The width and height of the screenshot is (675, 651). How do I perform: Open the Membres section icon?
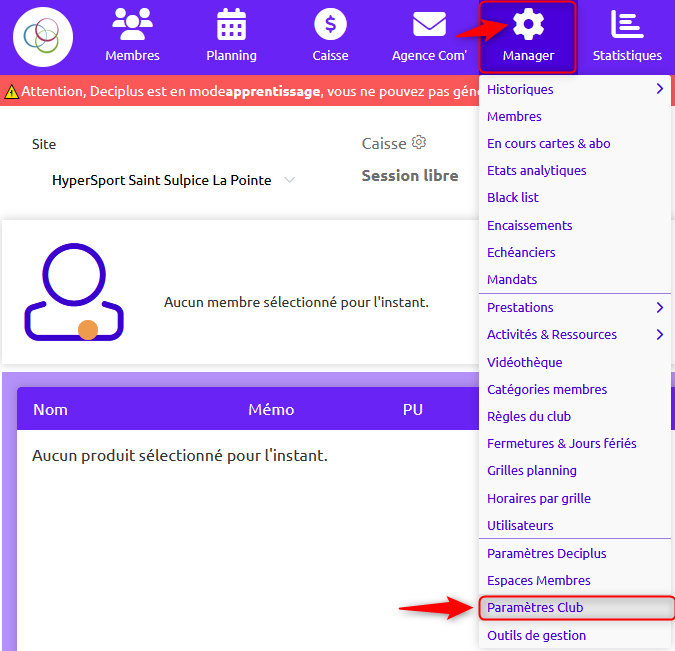[132, 24]
